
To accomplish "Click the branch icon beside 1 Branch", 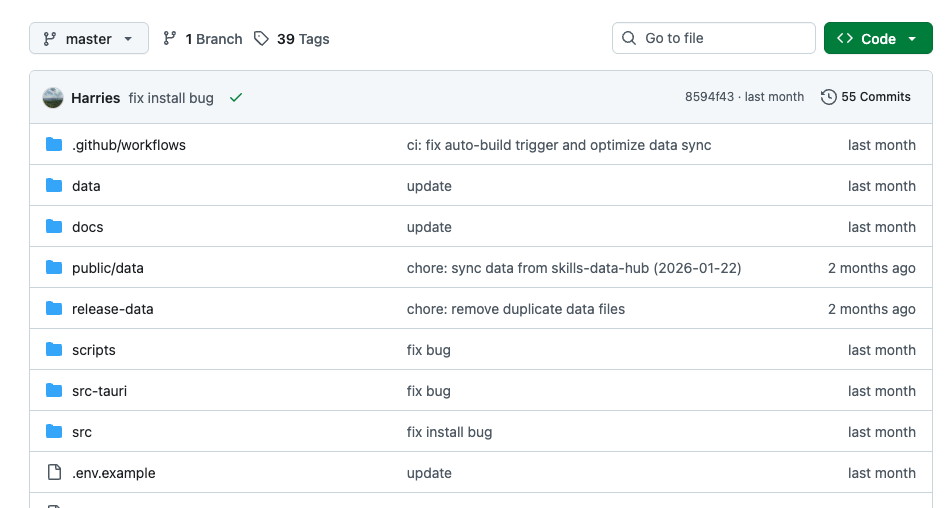I will coord(169,39).
